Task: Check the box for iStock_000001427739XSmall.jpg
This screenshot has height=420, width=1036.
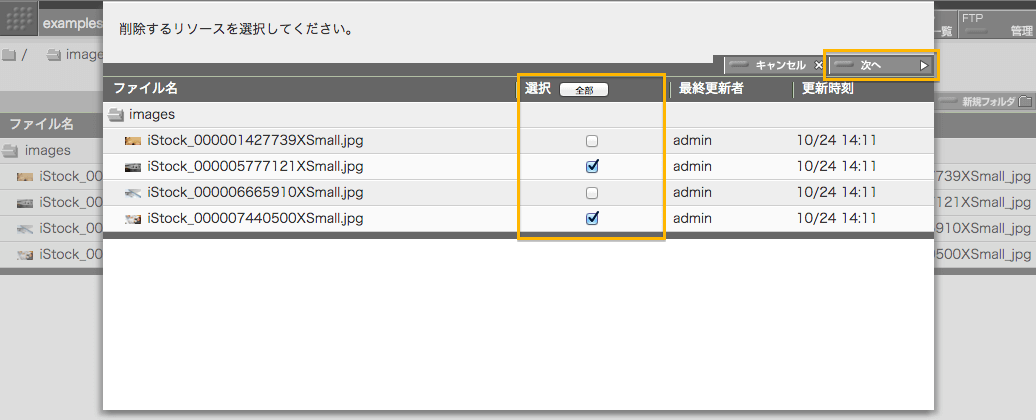Action: click(592, 141)
